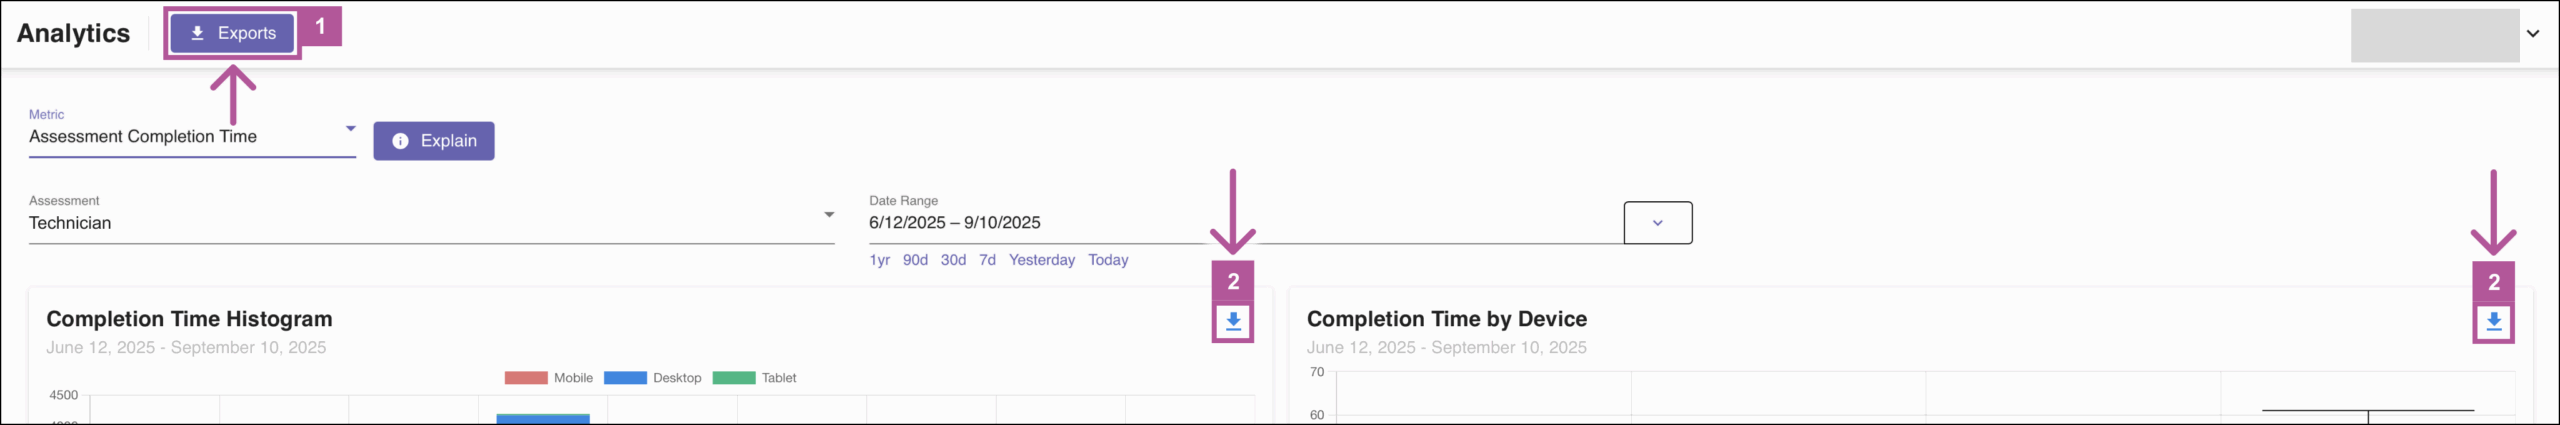Click the Explain button with info icon

click(433, 141)
